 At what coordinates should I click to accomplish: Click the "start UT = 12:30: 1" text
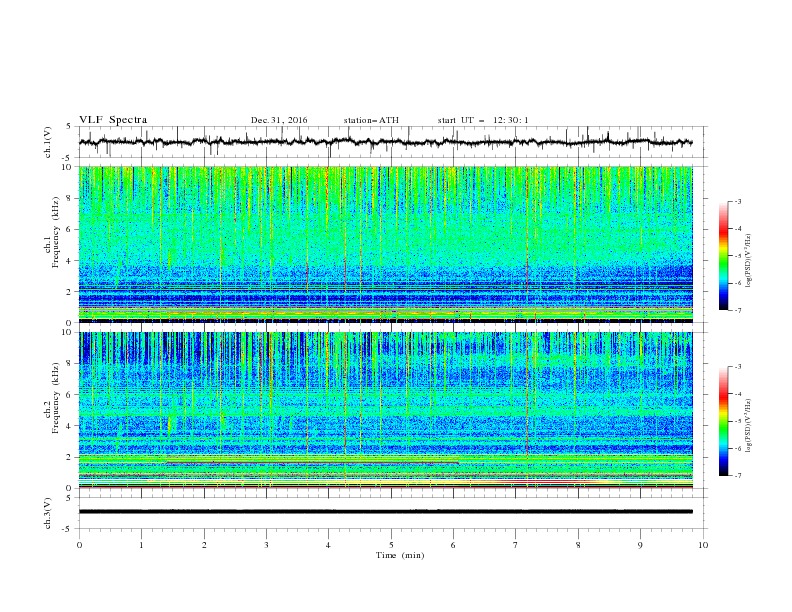[x=483, y=120]
